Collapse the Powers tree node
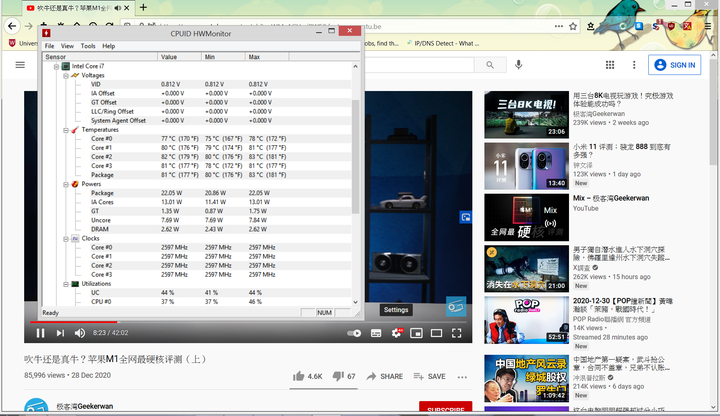Screen dimensions: 720x416 coord(66,185)
